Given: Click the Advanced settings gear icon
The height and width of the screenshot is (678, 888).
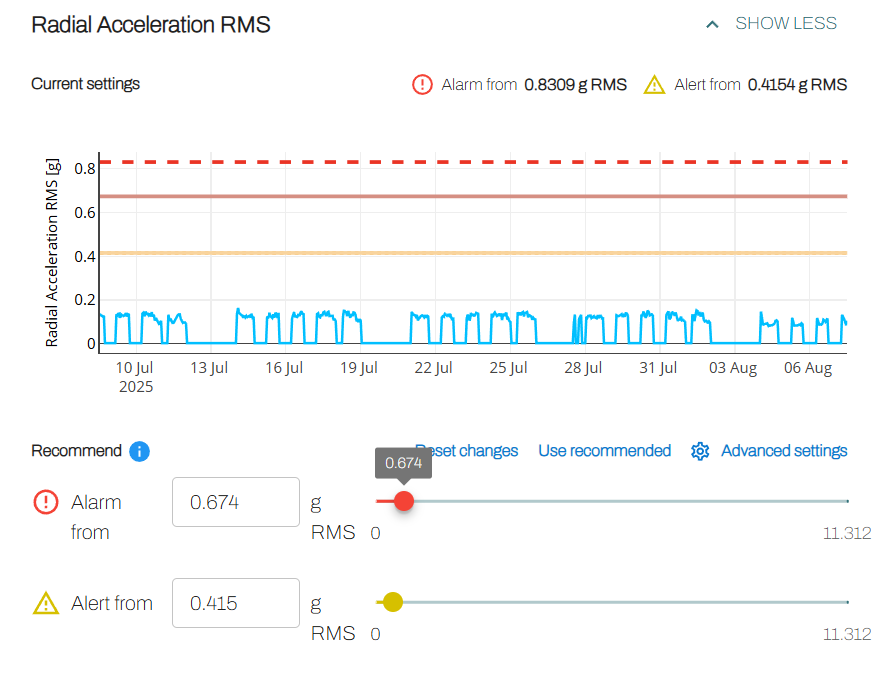Looking at the screenshot, I should (x=700, y=451).
